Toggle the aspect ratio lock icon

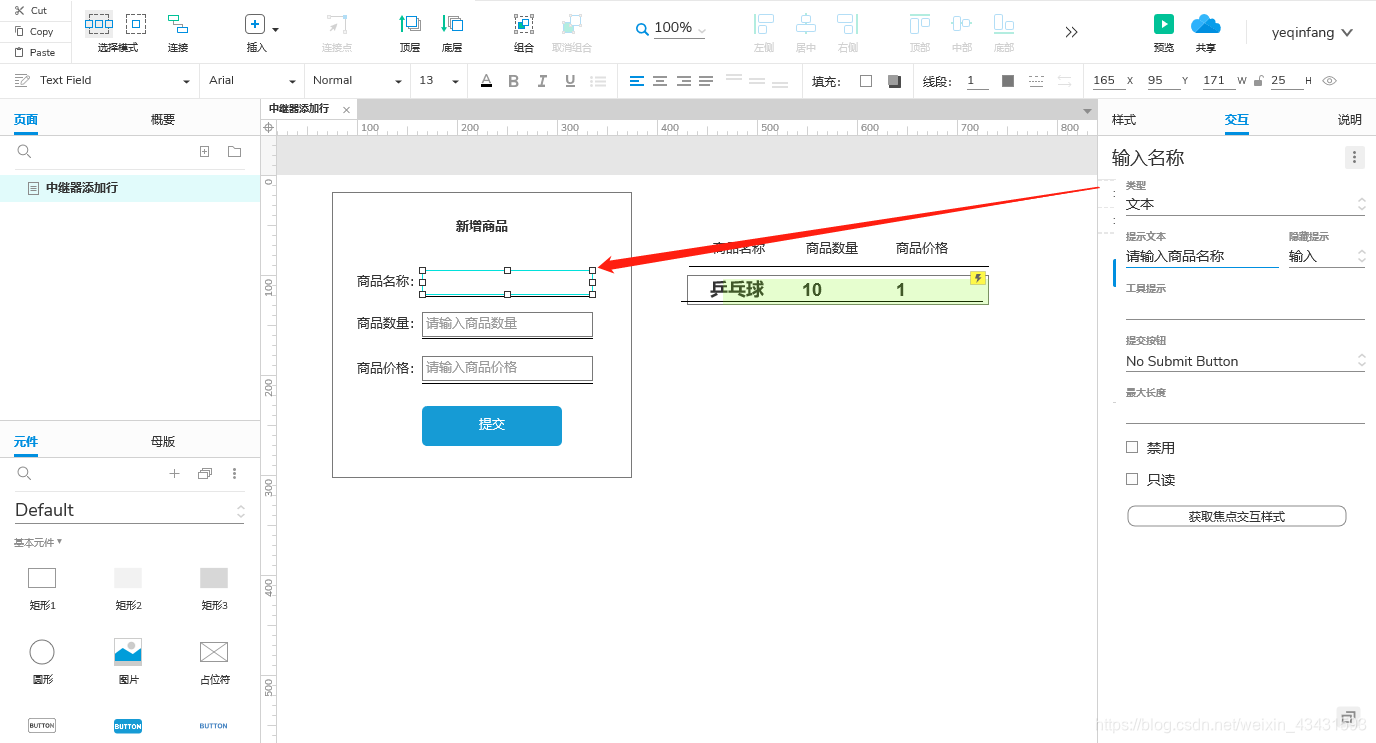(1258, 81)
